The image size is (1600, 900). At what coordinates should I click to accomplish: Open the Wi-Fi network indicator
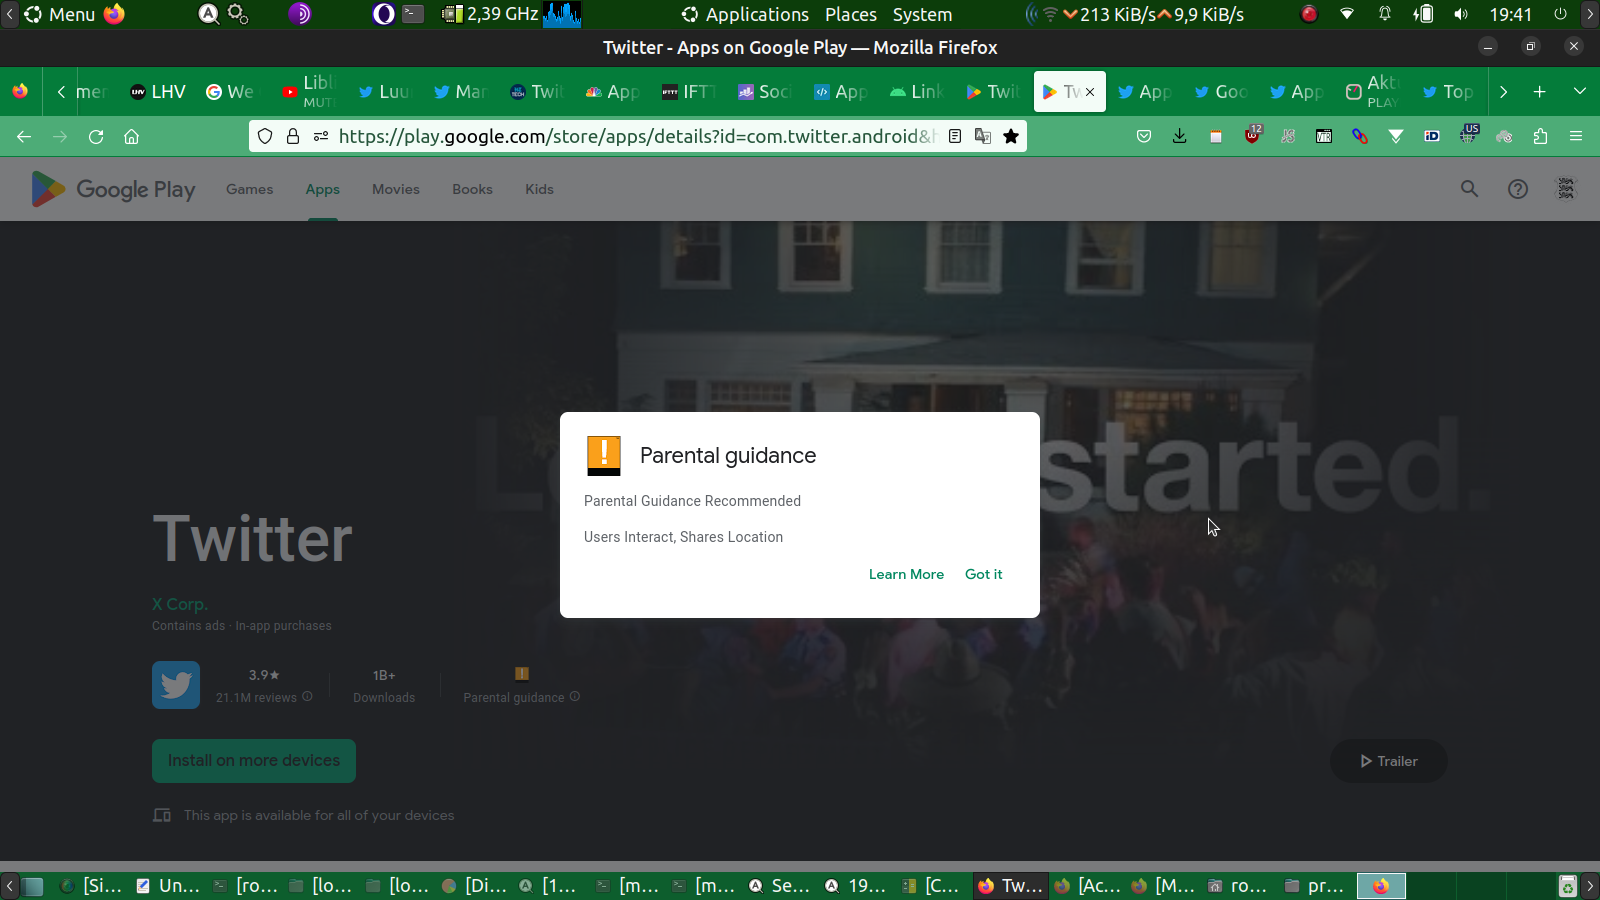tap(1347, 14)
